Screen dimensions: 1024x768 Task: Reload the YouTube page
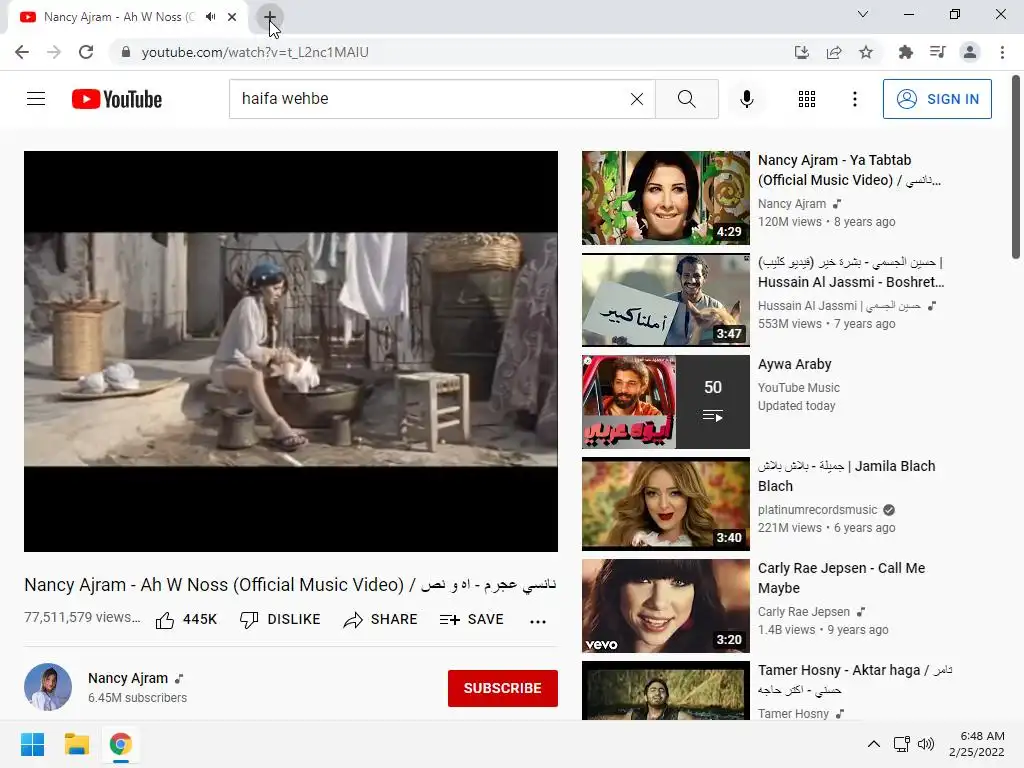(86, 52)
